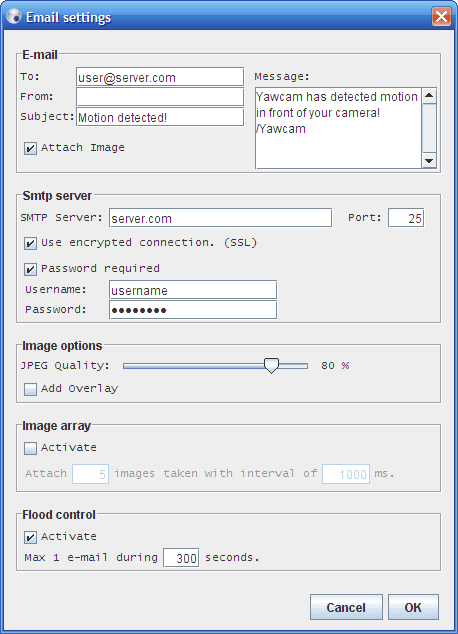This screenshot has height=634, width=458.
Task: Close the Email settings dialog
Action: coord(441,17)
